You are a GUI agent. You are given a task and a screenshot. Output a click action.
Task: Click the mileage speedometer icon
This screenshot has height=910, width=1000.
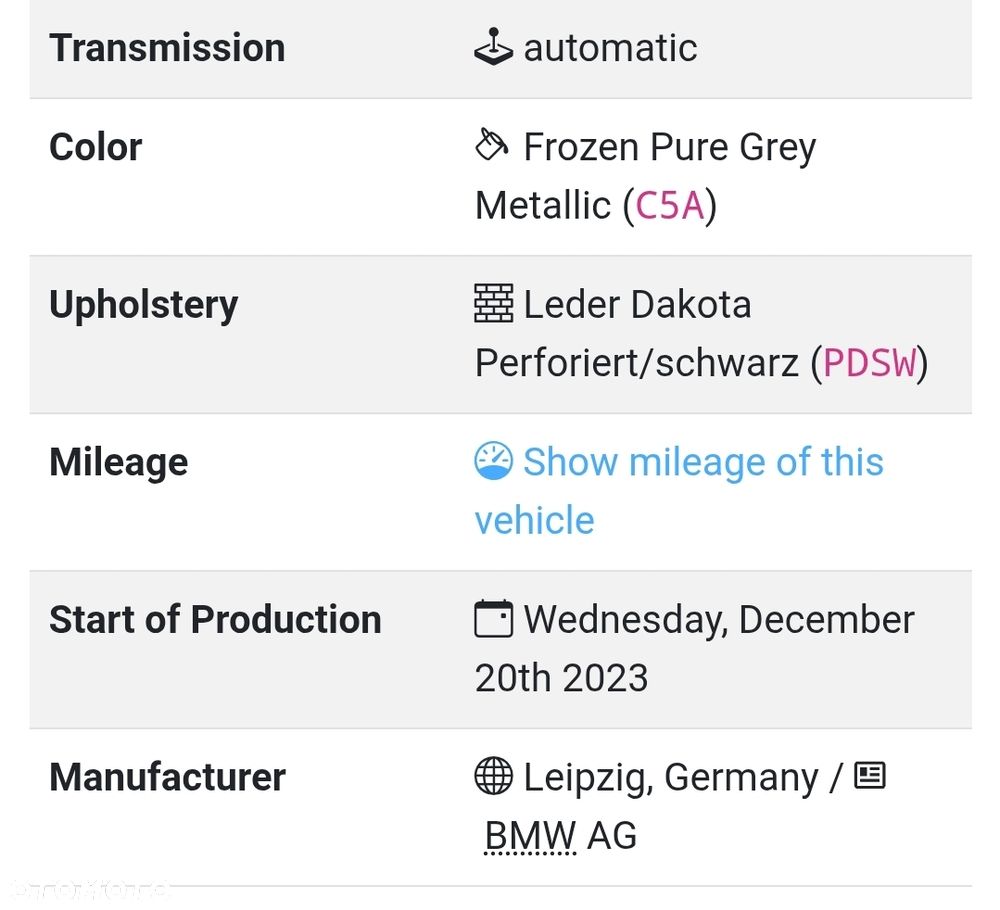point(493,460)
